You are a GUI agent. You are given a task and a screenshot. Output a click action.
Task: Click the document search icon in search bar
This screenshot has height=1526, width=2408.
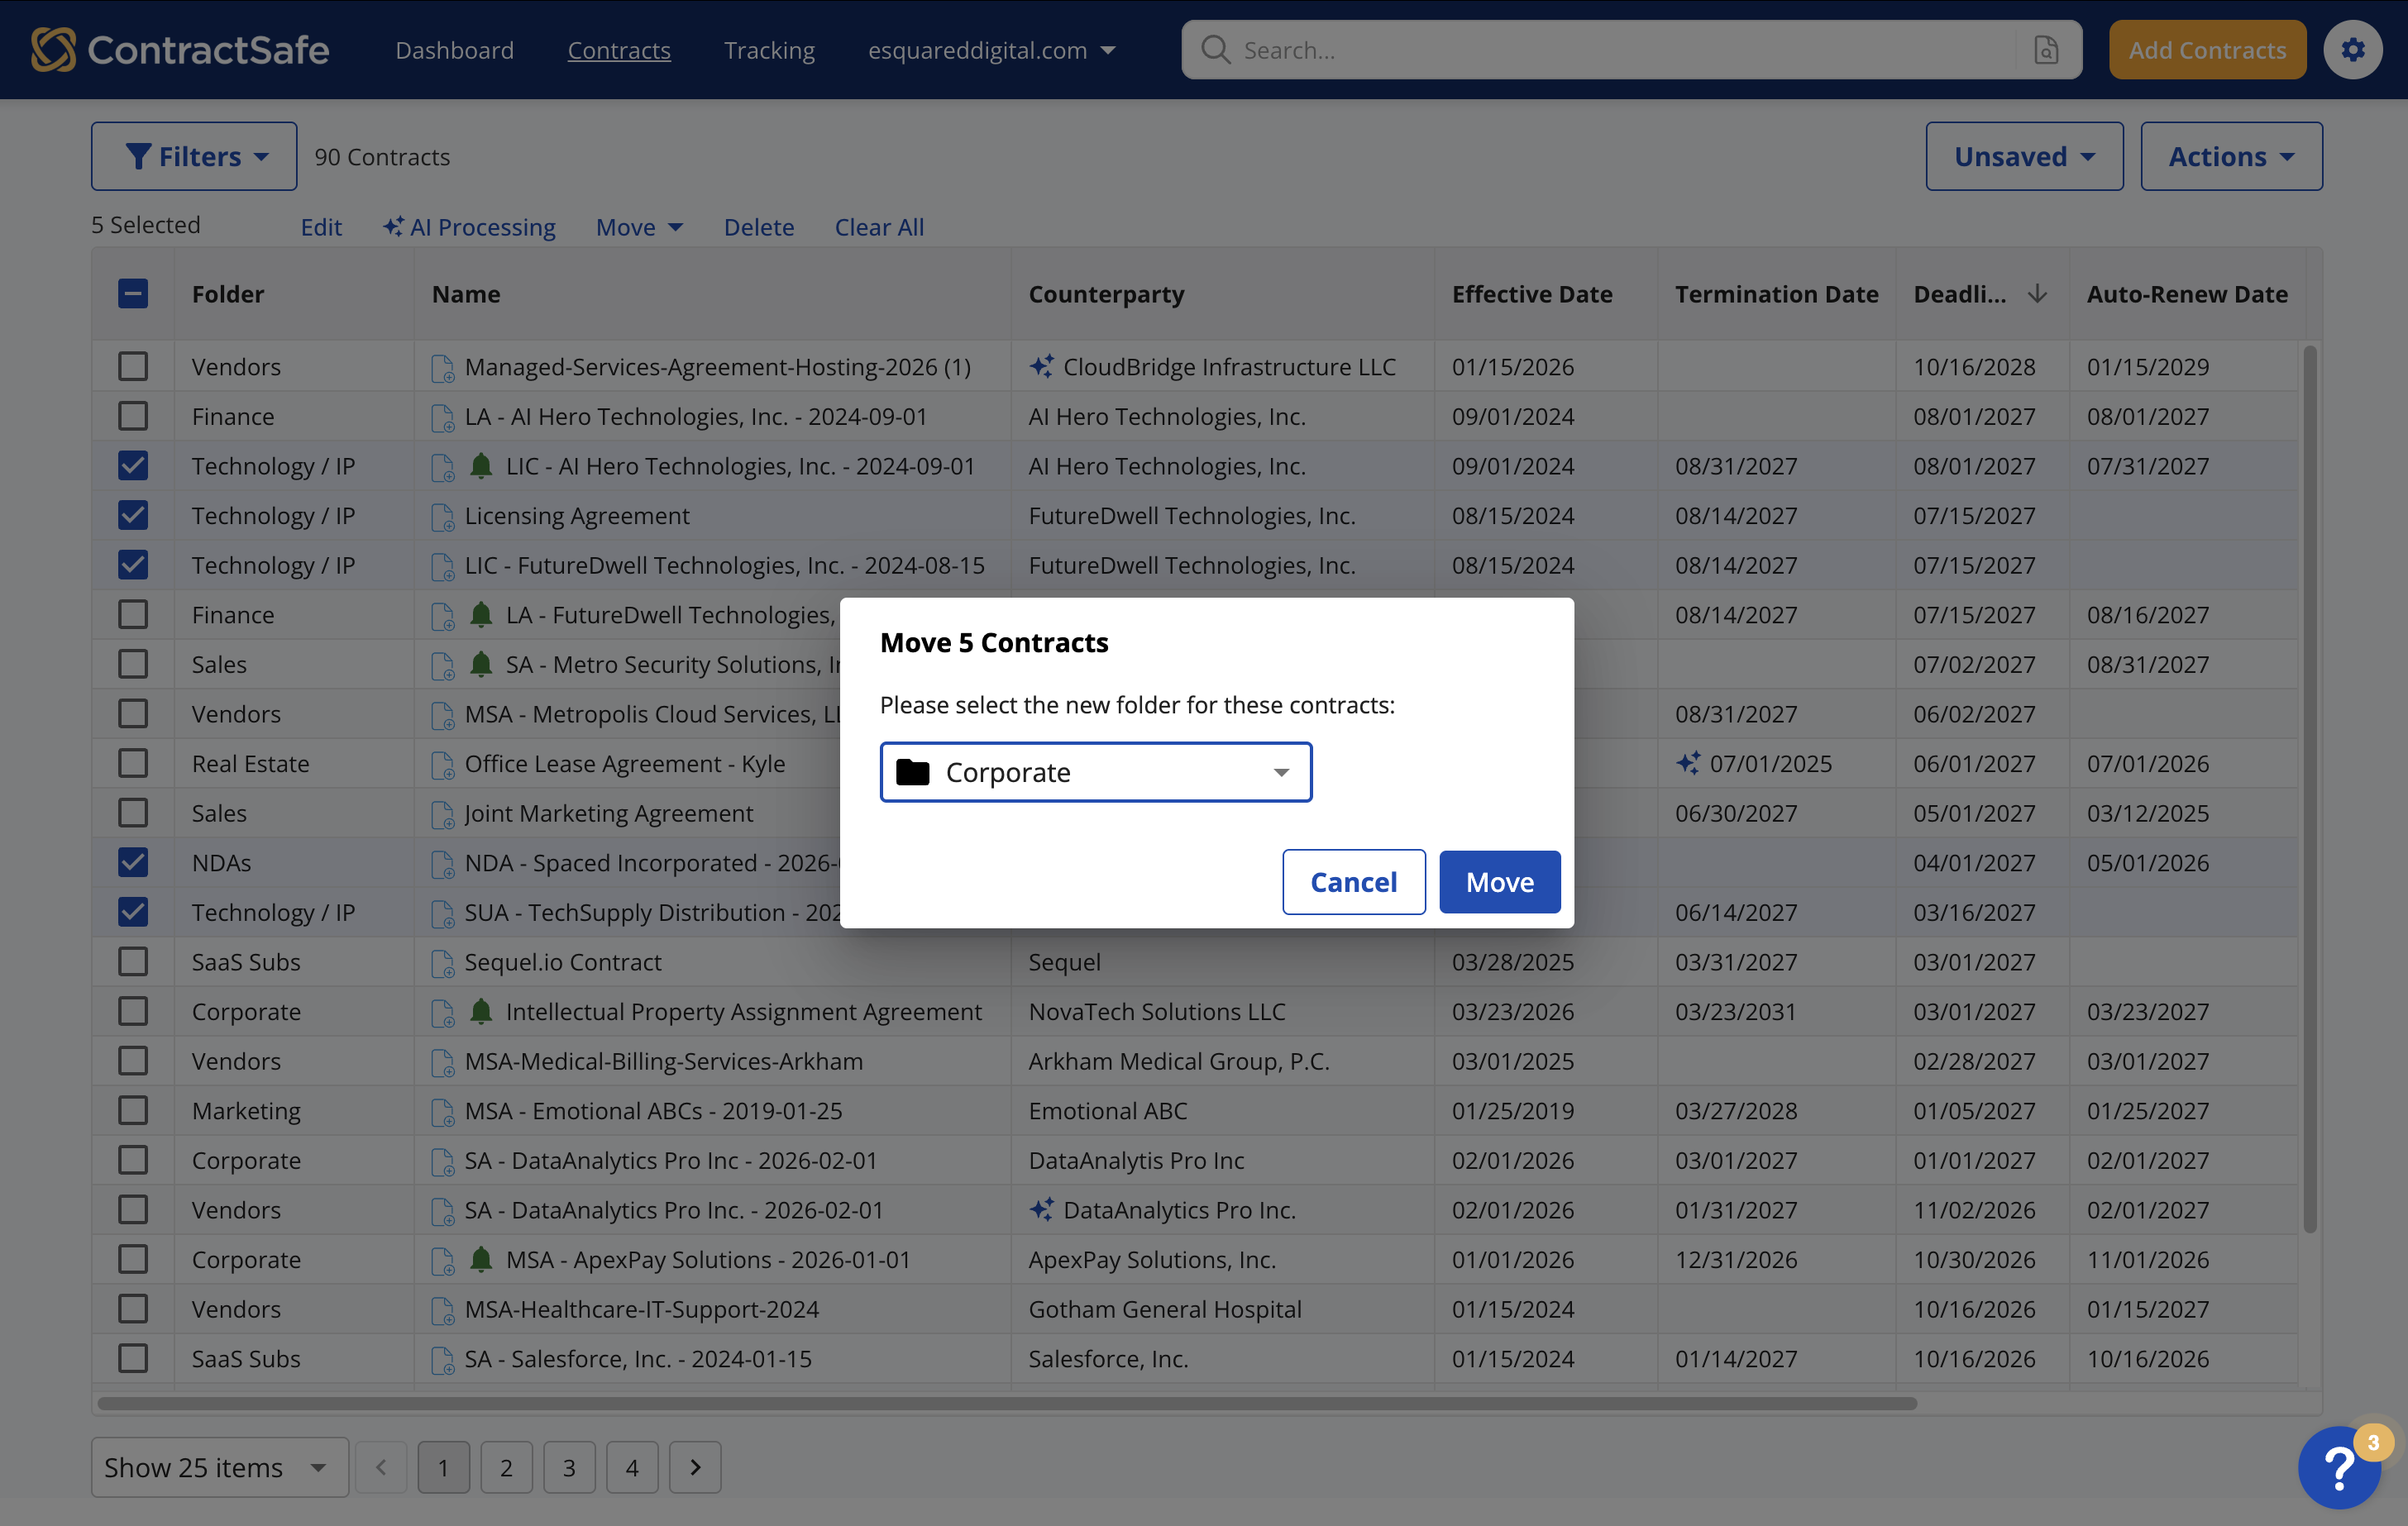coord(2046,49)
